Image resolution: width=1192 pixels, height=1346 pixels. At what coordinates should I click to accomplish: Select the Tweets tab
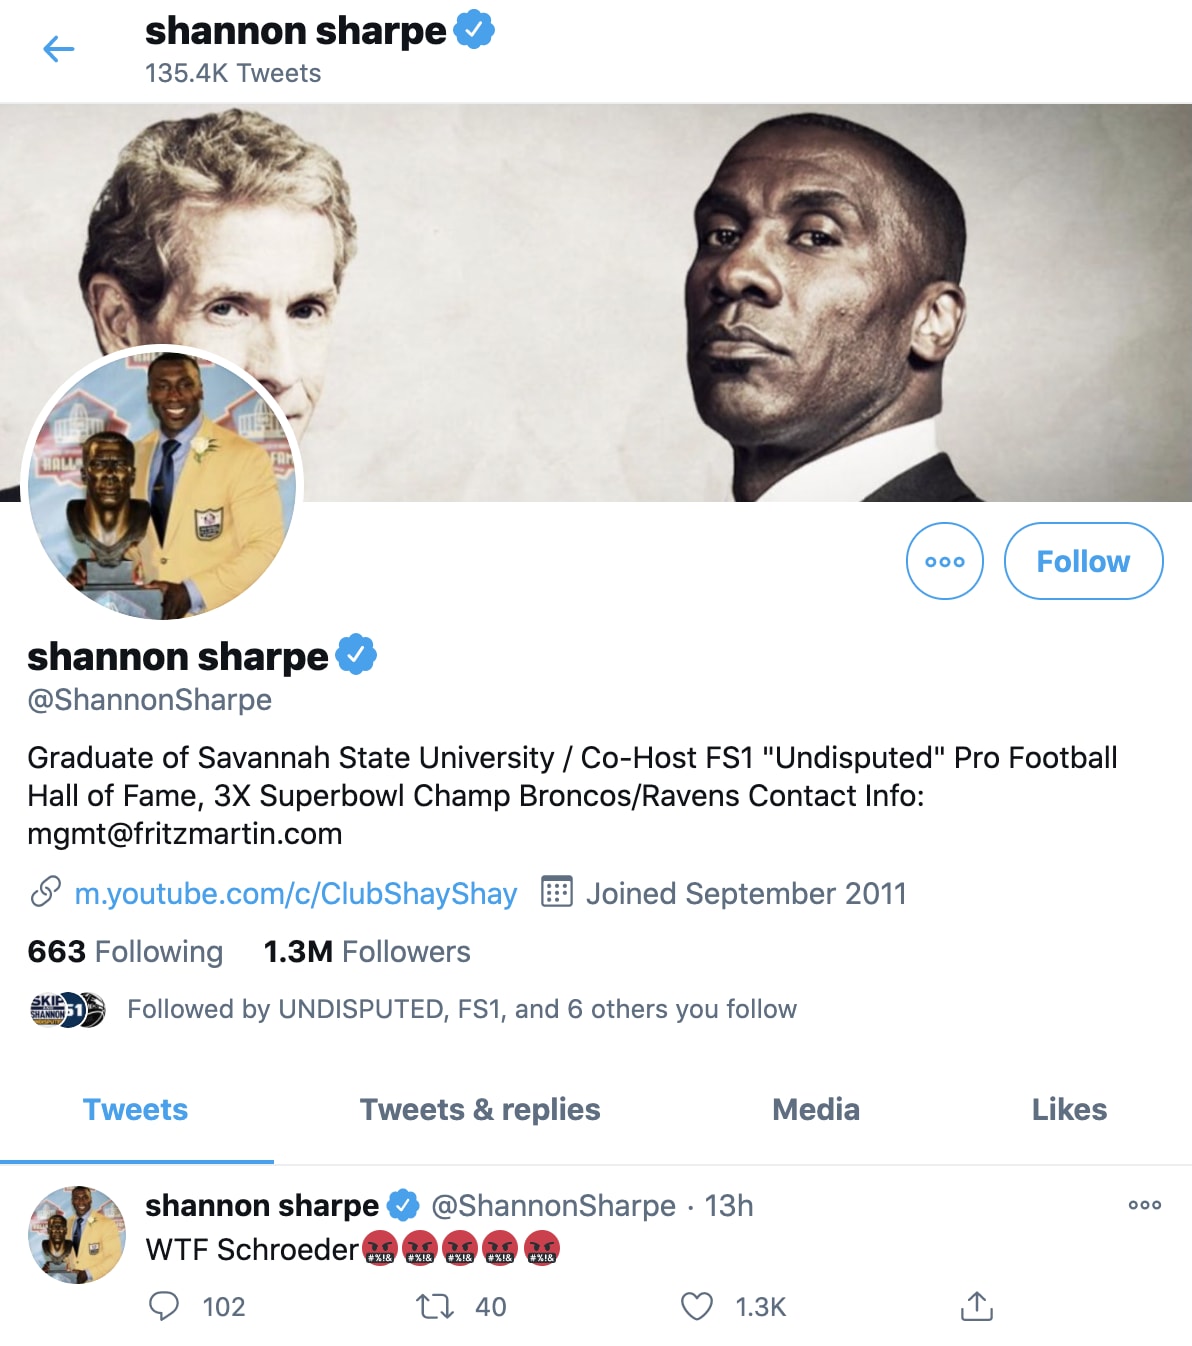point(136,1110)
